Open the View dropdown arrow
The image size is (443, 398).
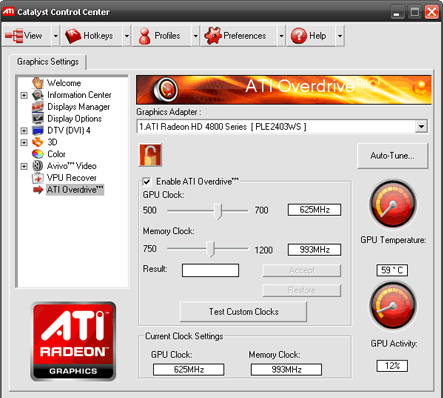pos(56,36)
